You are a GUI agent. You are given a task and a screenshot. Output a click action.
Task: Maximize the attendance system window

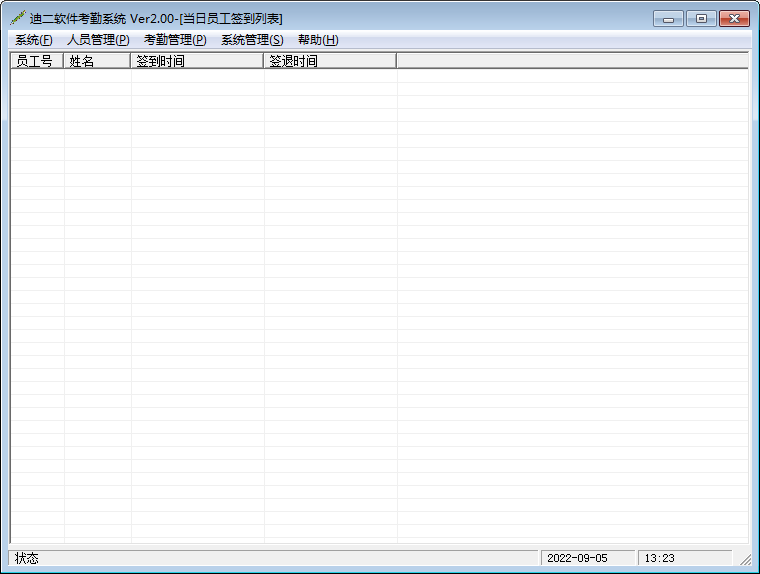click(x=701, y=19)
